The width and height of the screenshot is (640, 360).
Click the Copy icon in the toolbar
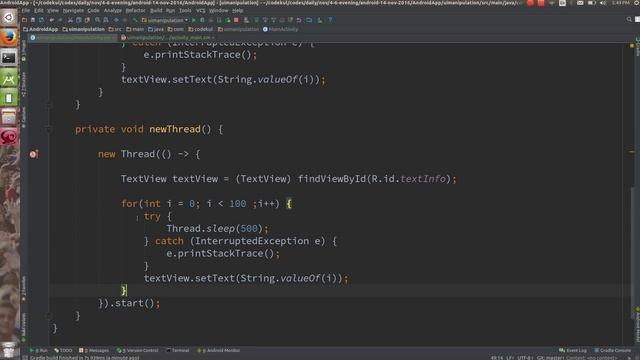[x=79, y=20]
